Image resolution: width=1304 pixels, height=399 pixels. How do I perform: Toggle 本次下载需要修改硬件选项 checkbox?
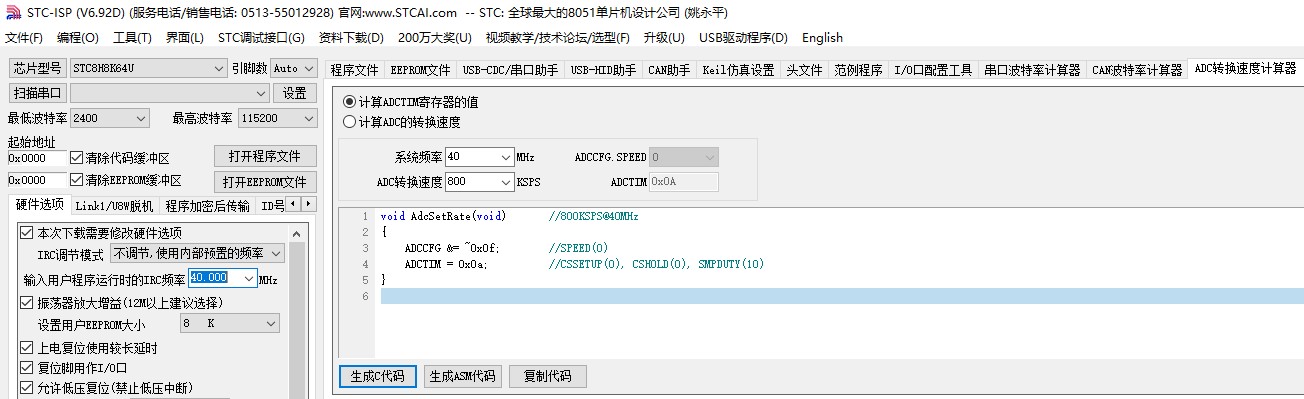(27, 233)
